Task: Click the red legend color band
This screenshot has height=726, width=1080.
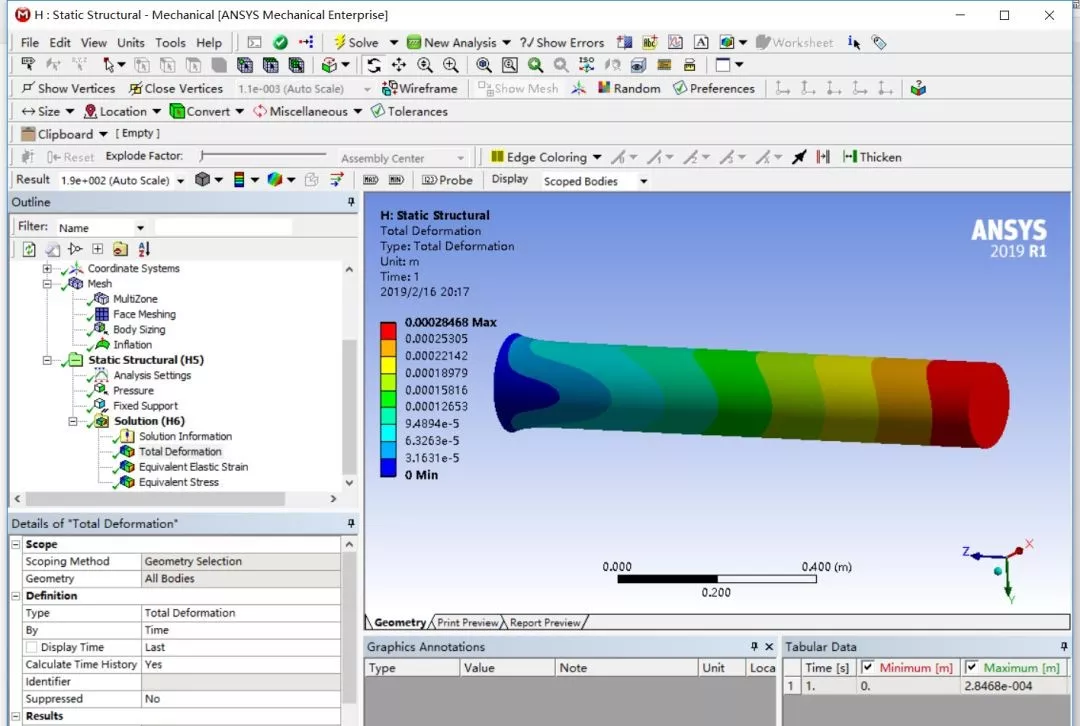Action: click(x=388, y=331)
